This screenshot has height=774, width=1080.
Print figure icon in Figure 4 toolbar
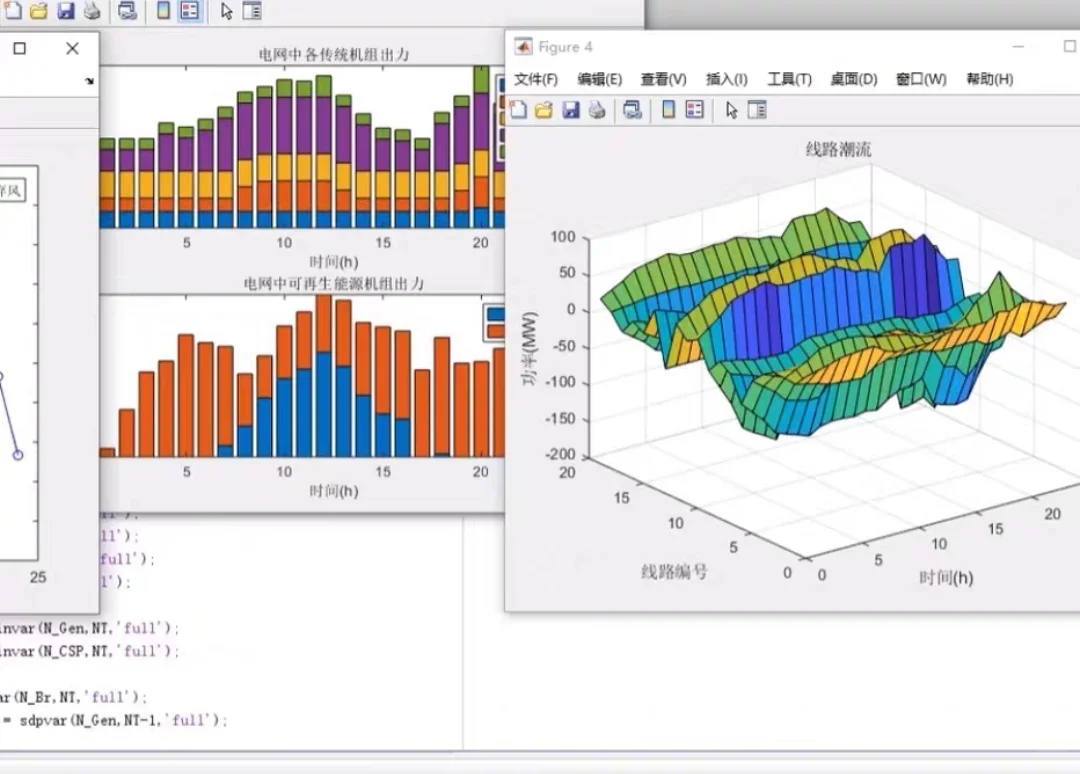point(596,110)
